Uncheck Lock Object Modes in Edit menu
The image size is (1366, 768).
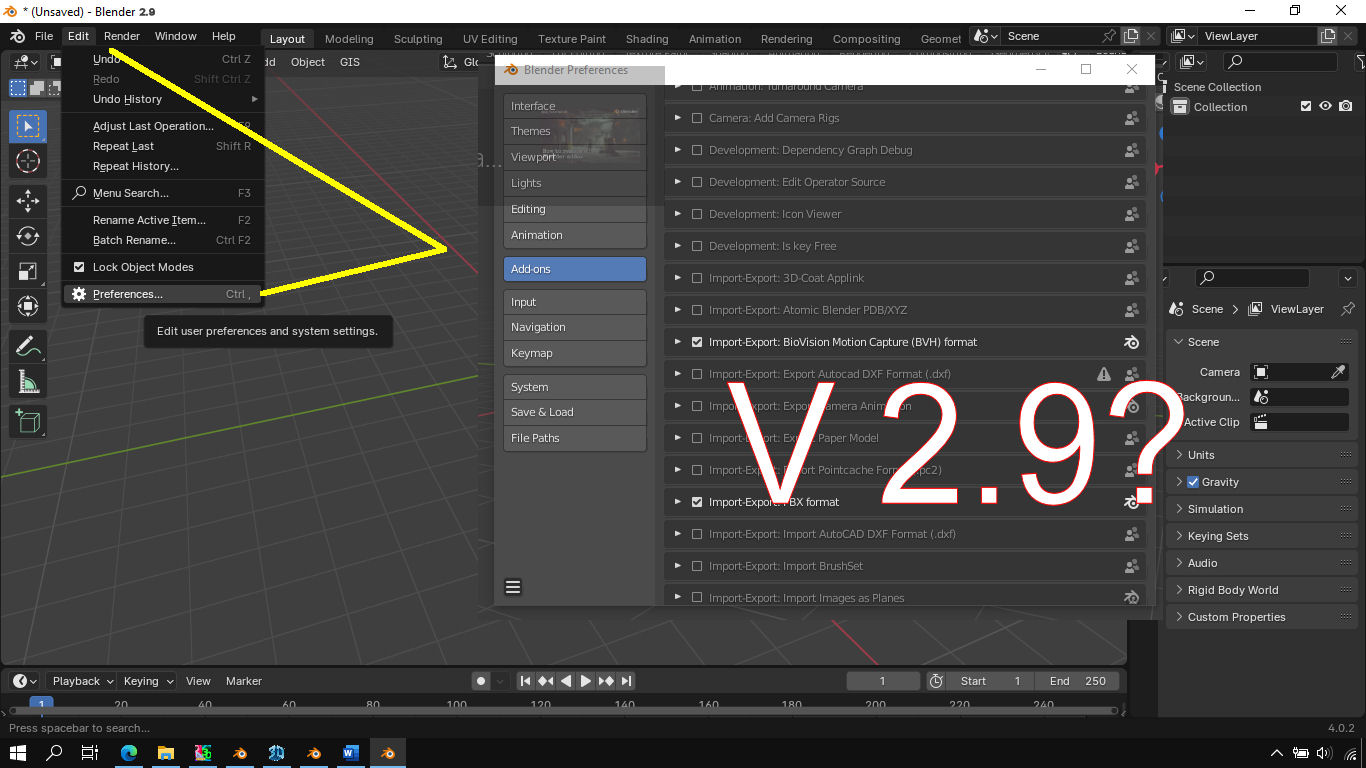click(x=80, y=267)
